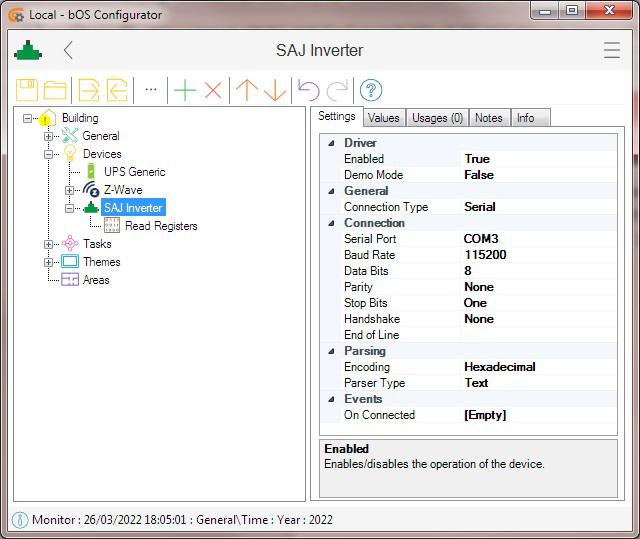
Task: Click the Open folder toolbar icon
Action: click(x=55, y=90)
